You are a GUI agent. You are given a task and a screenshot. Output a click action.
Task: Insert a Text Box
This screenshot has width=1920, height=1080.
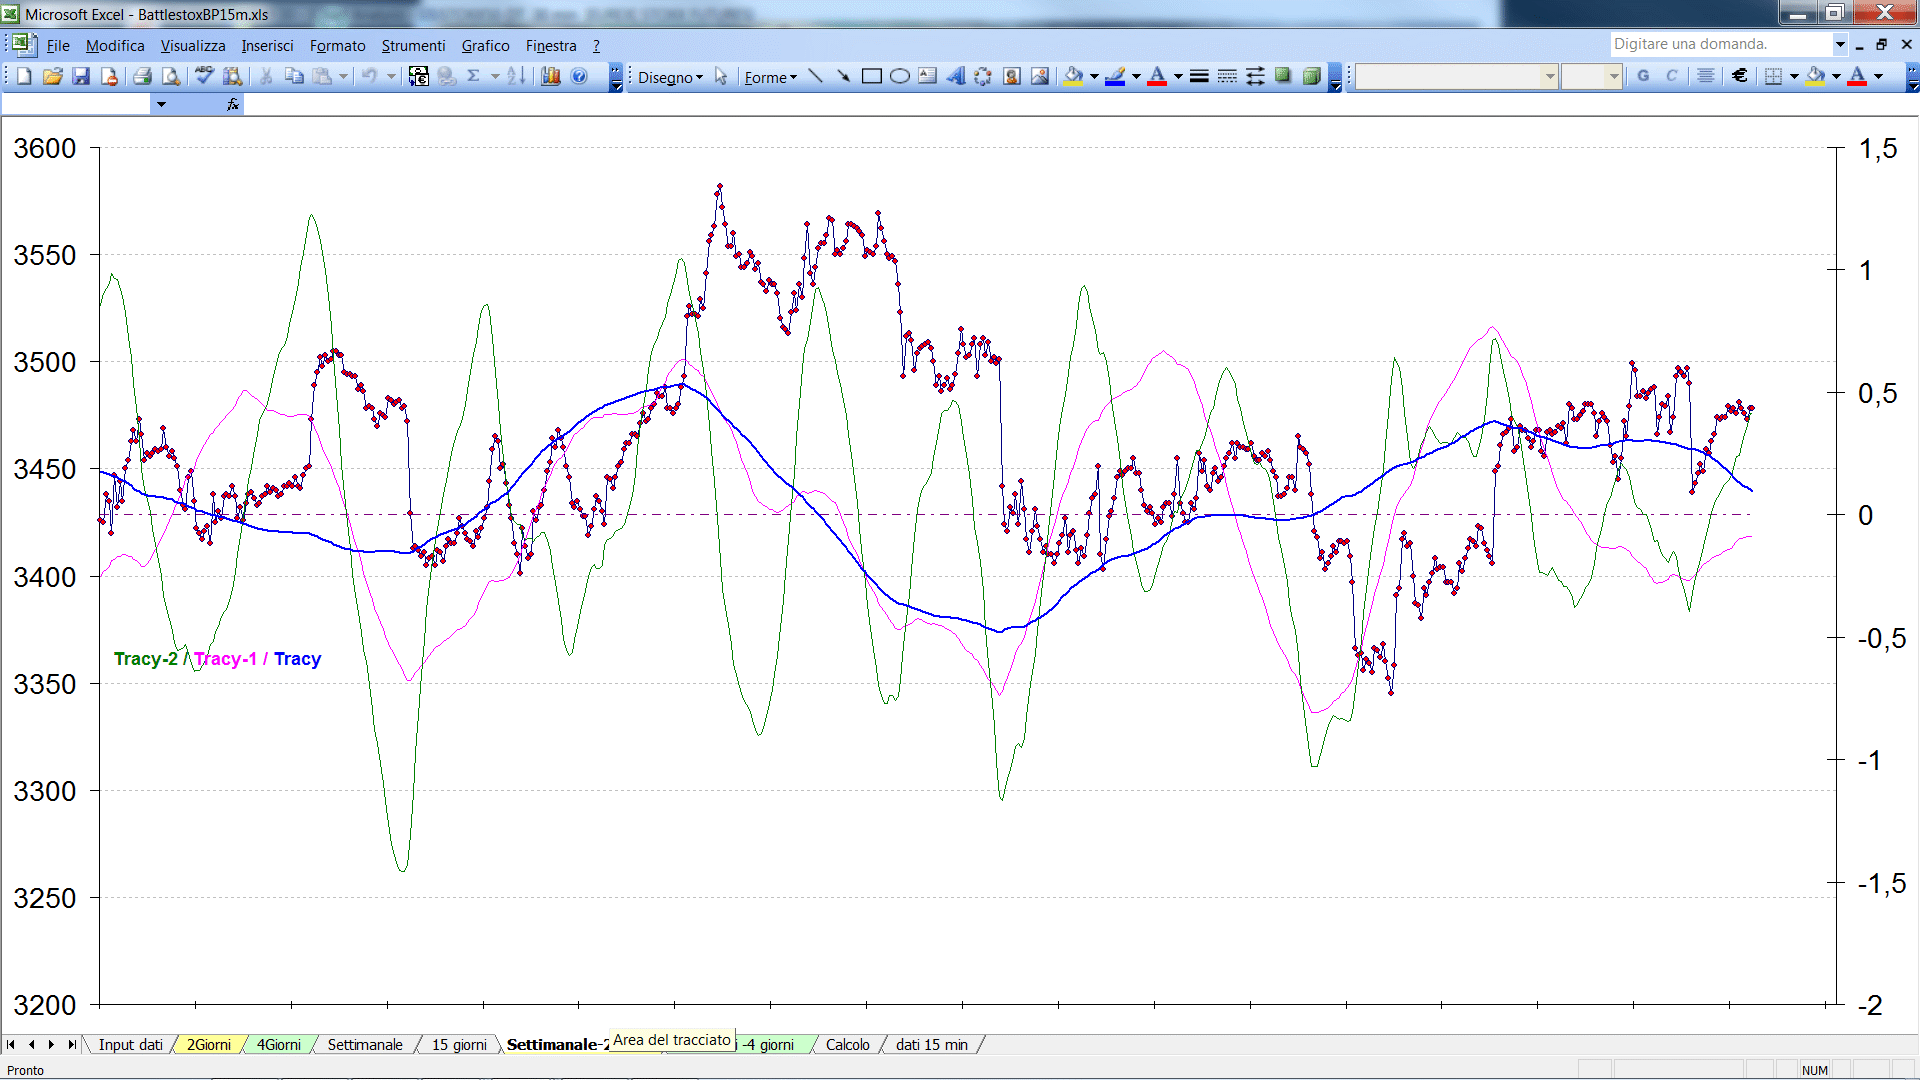coord(927,76)
